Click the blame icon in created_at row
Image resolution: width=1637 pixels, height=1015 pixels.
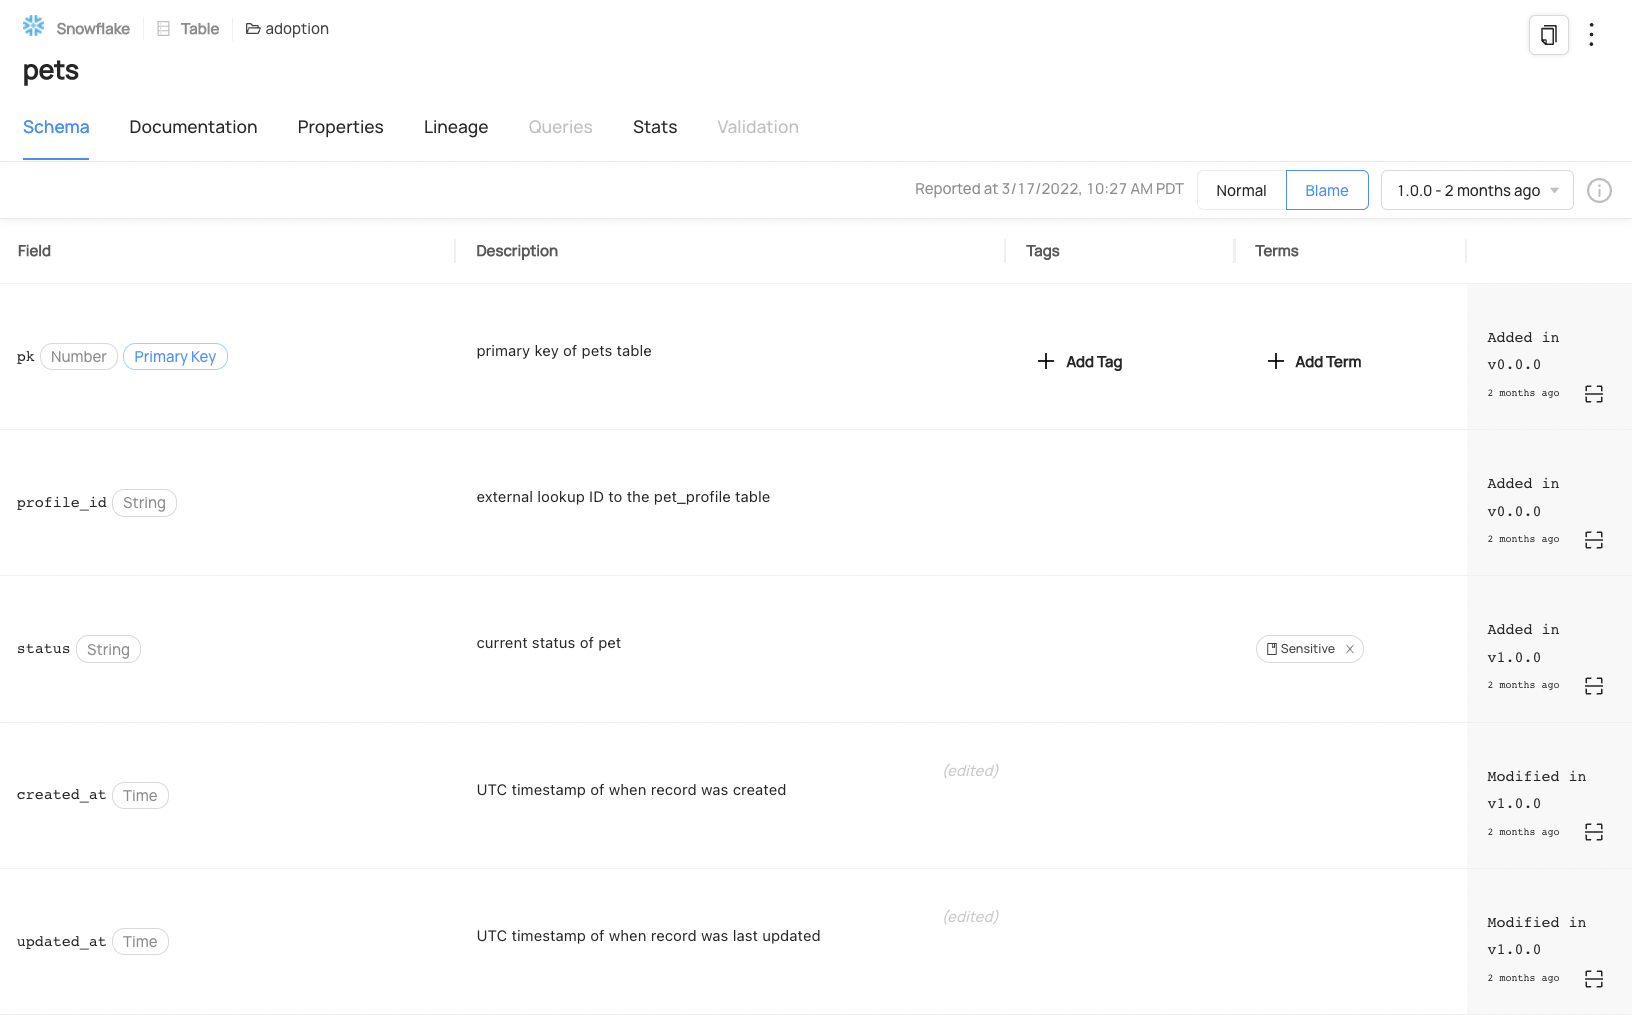(x=1594, y=832)
